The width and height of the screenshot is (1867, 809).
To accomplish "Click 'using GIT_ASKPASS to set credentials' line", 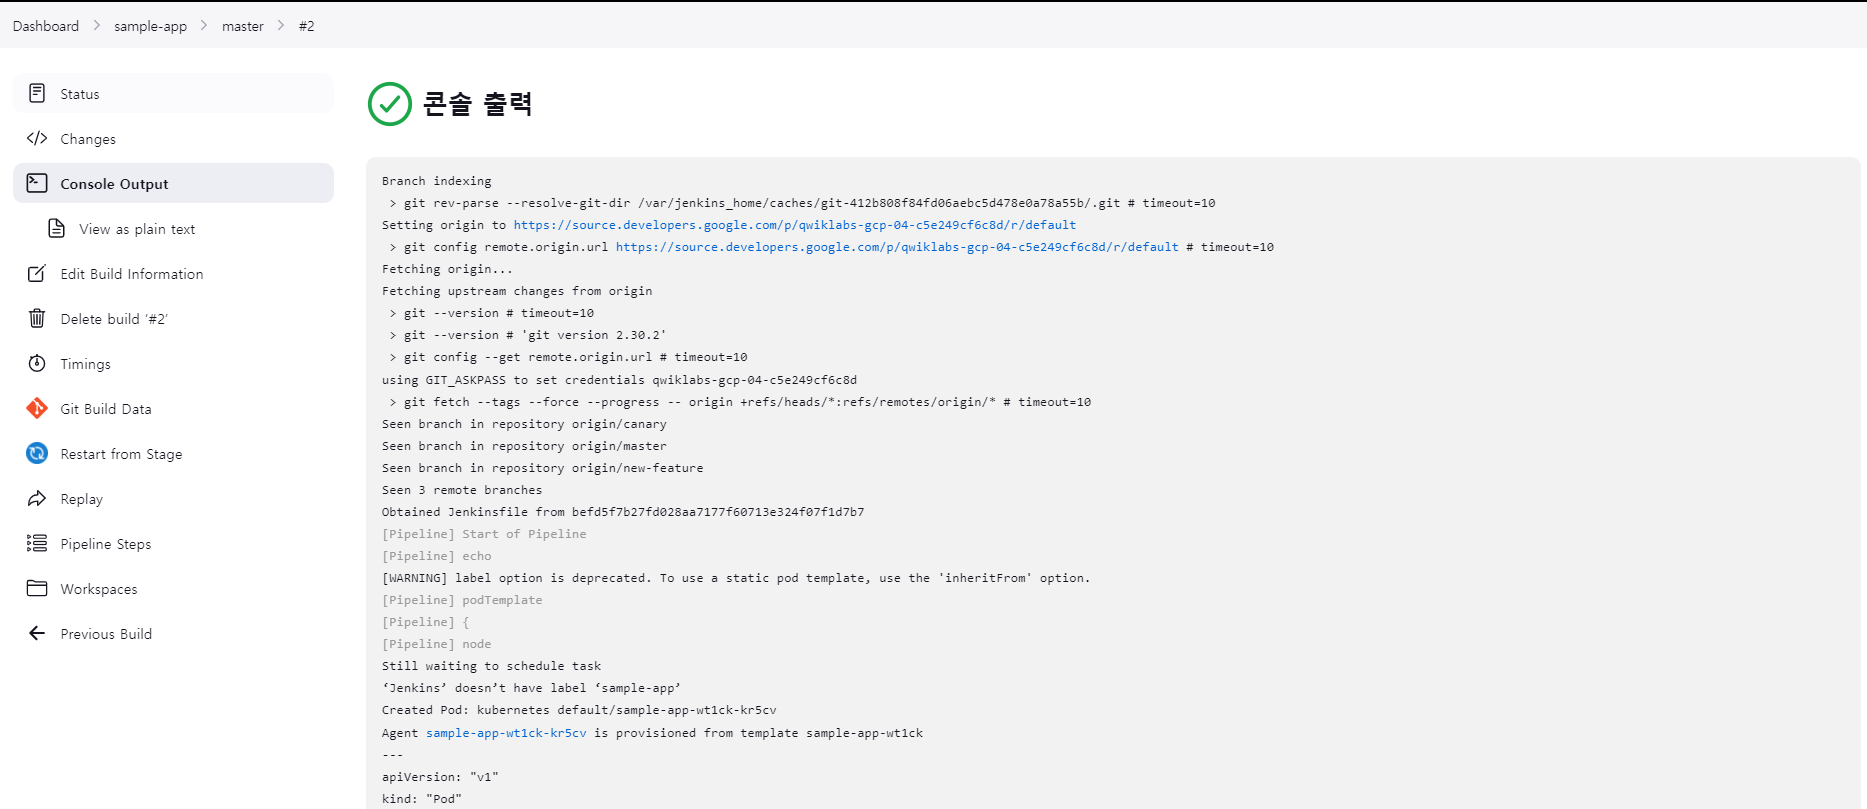I will pyautogui.click(x=619, y=380).
